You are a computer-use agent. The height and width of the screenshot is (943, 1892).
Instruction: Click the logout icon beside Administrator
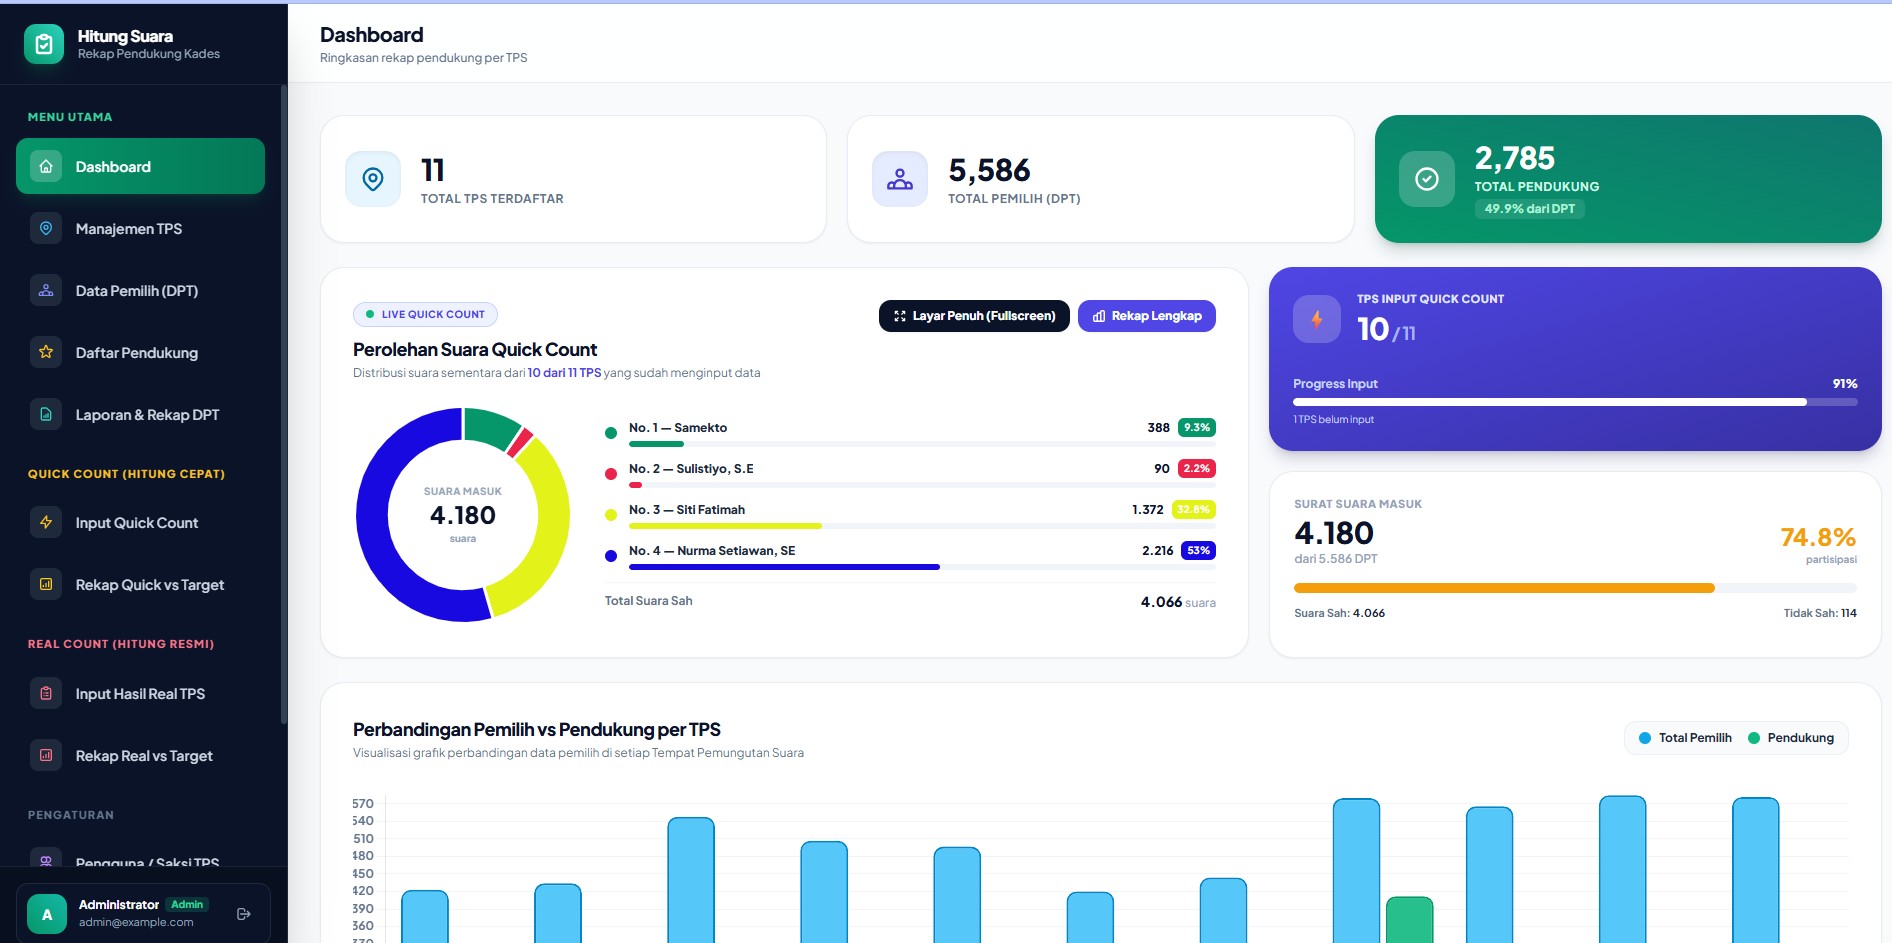click(x=243, y=914)
